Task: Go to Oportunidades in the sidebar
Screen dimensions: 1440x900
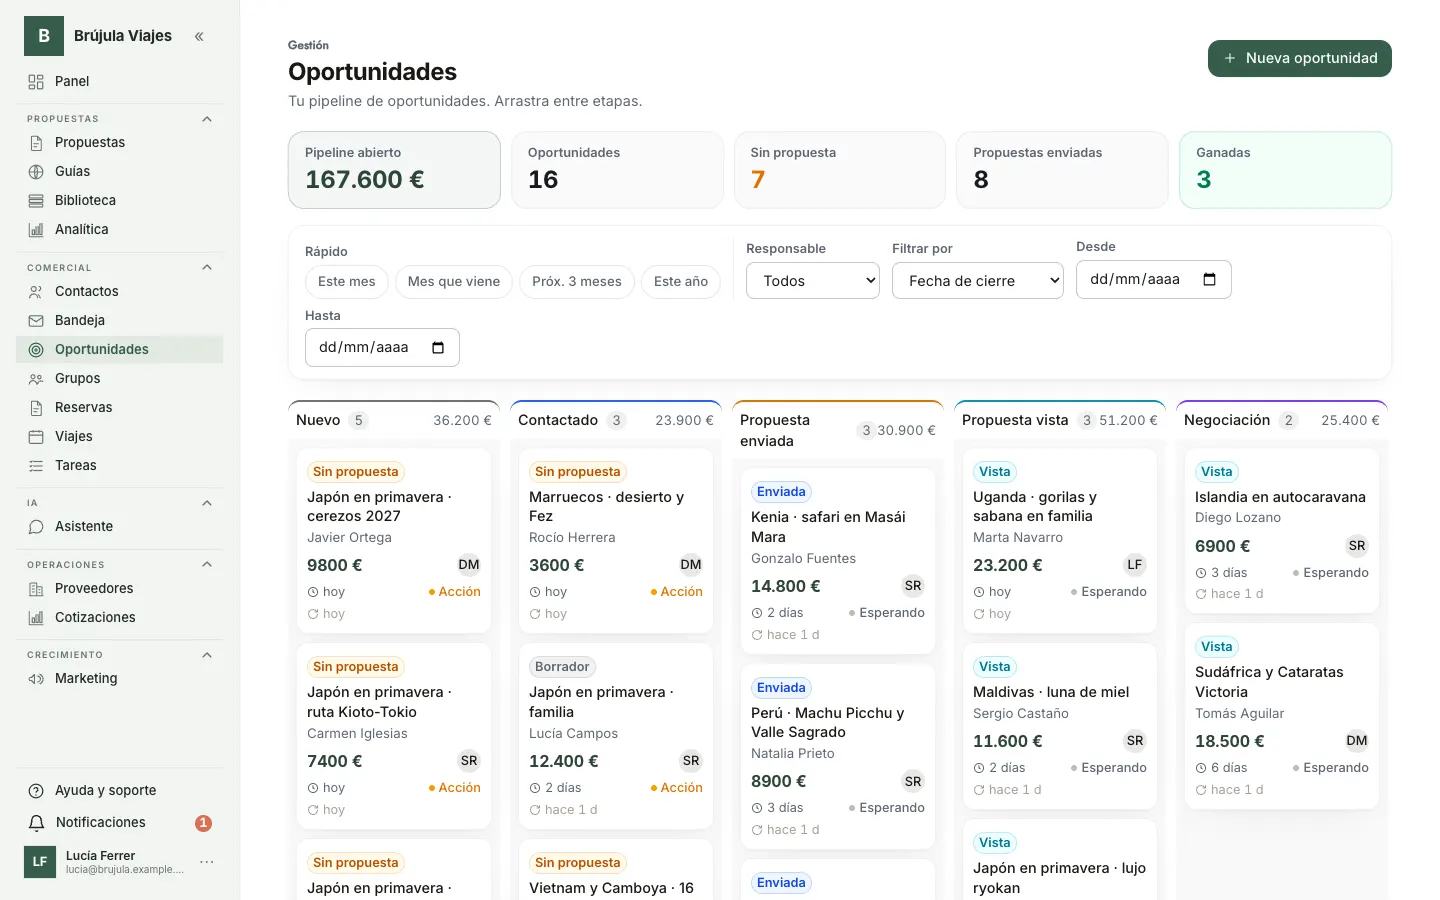Action: (x=120, y=350)
